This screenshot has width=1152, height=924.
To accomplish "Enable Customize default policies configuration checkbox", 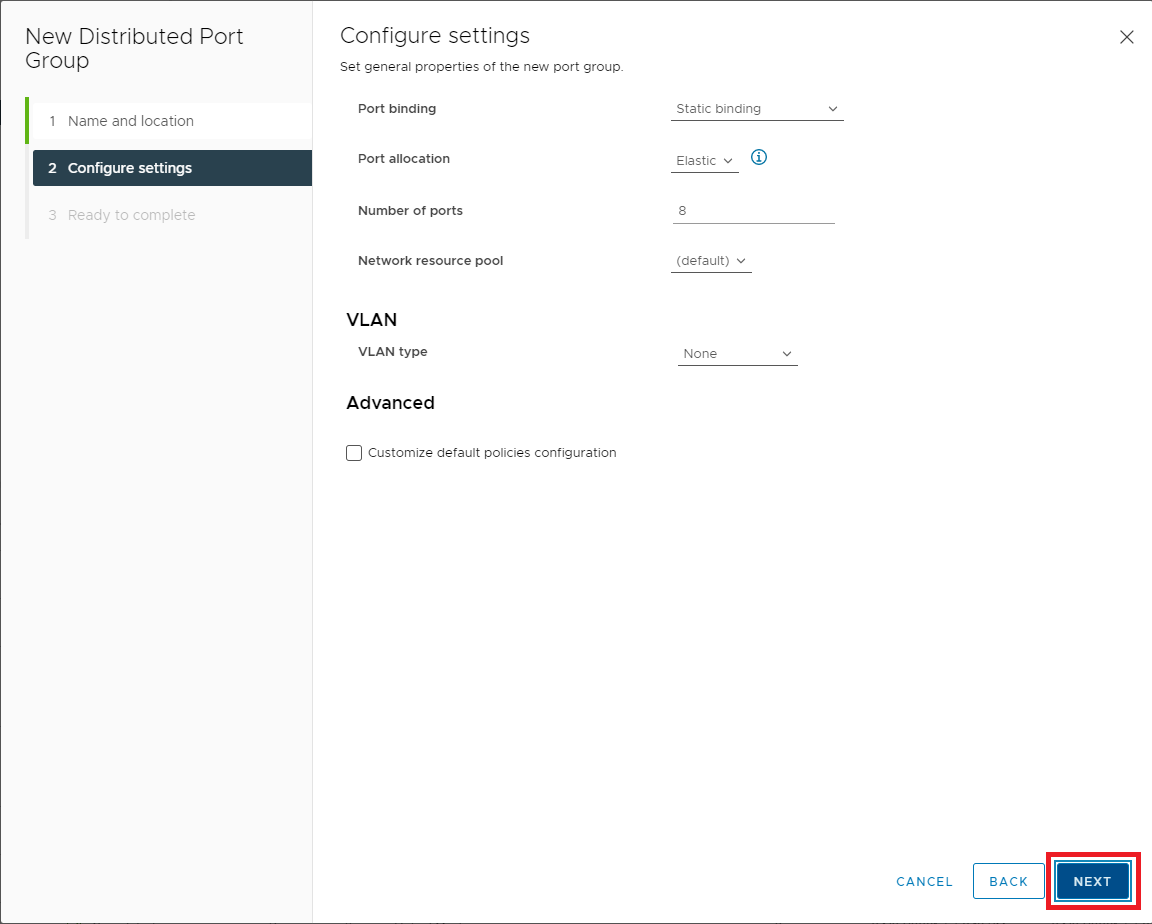I will pos(354,453).
